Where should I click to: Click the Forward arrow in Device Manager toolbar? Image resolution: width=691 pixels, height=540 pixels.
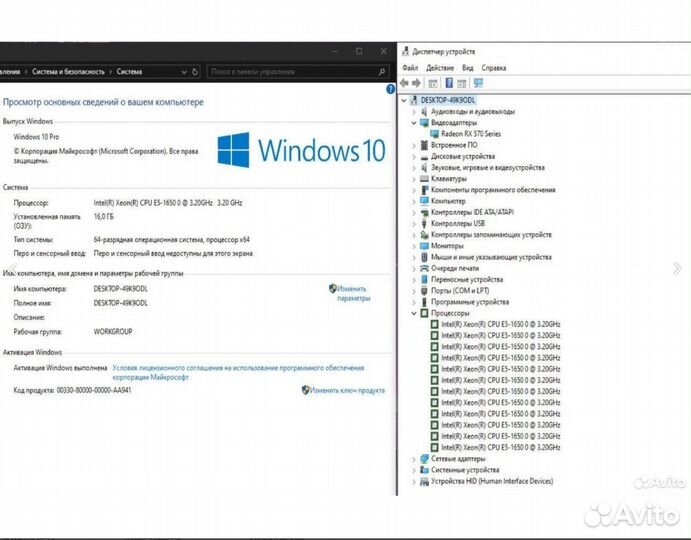coord(416,83)
